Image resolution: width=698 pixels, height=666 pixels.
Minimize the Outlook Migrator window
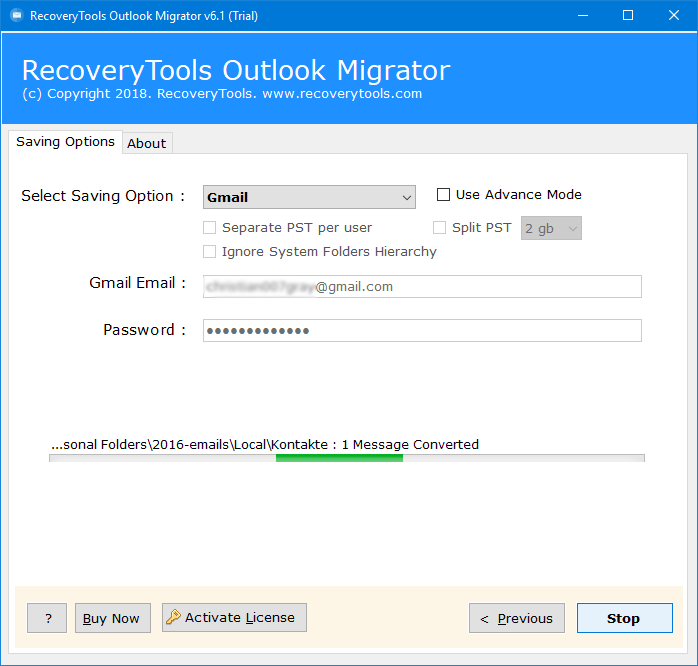pos(583,16)
